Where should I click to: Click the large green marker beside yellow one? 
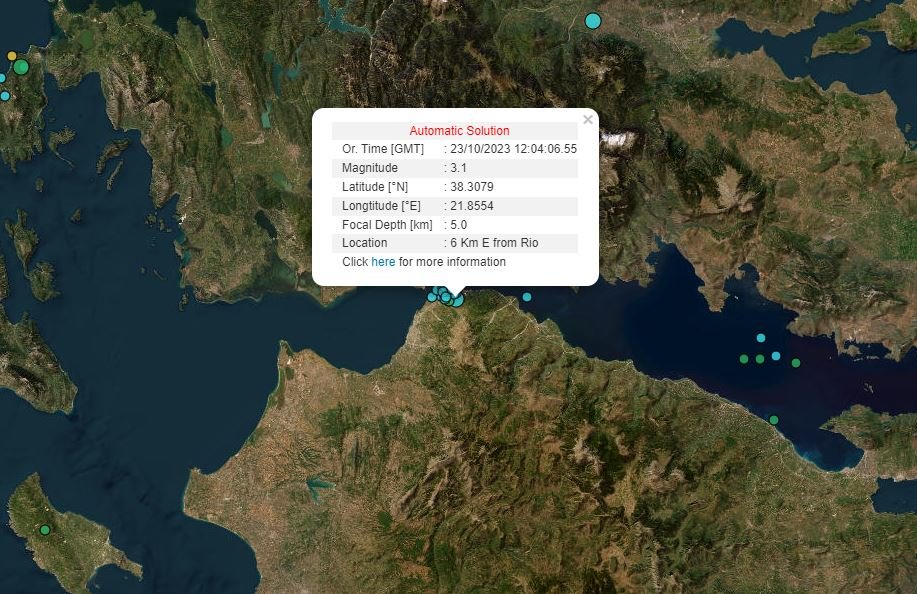click(21, 67)
